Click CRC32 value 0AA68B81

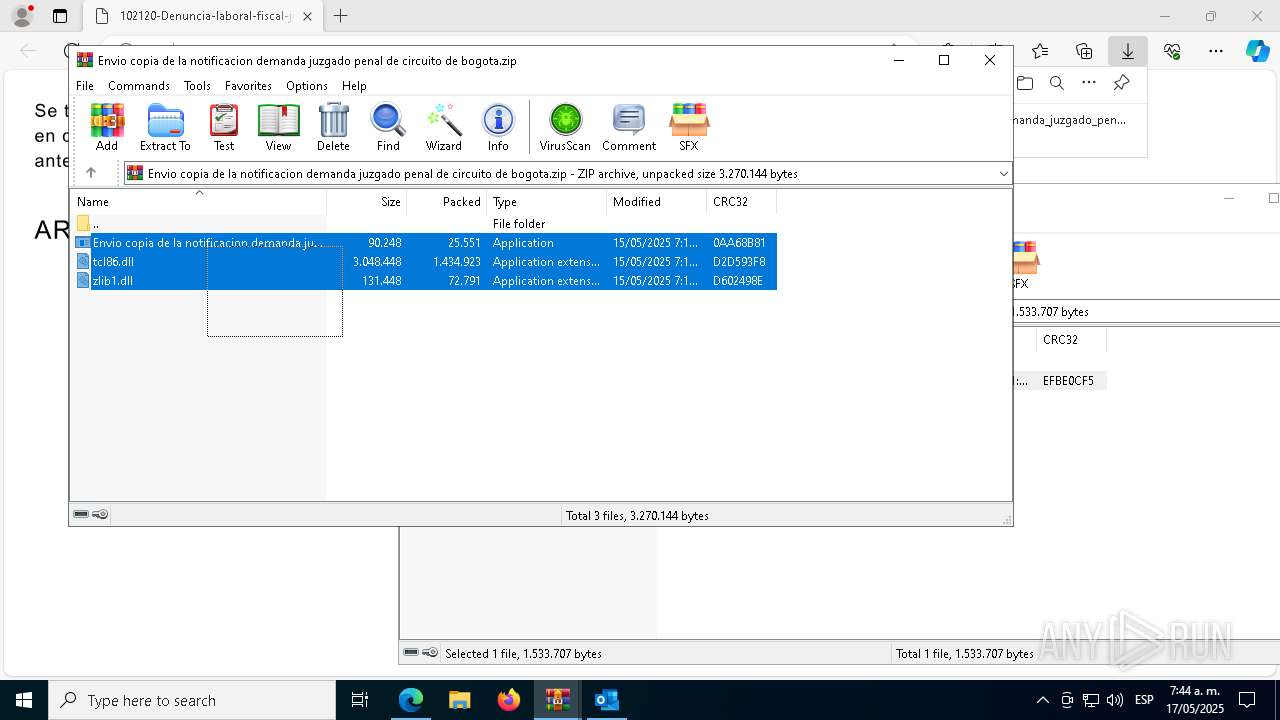click(x=739, y=243)
